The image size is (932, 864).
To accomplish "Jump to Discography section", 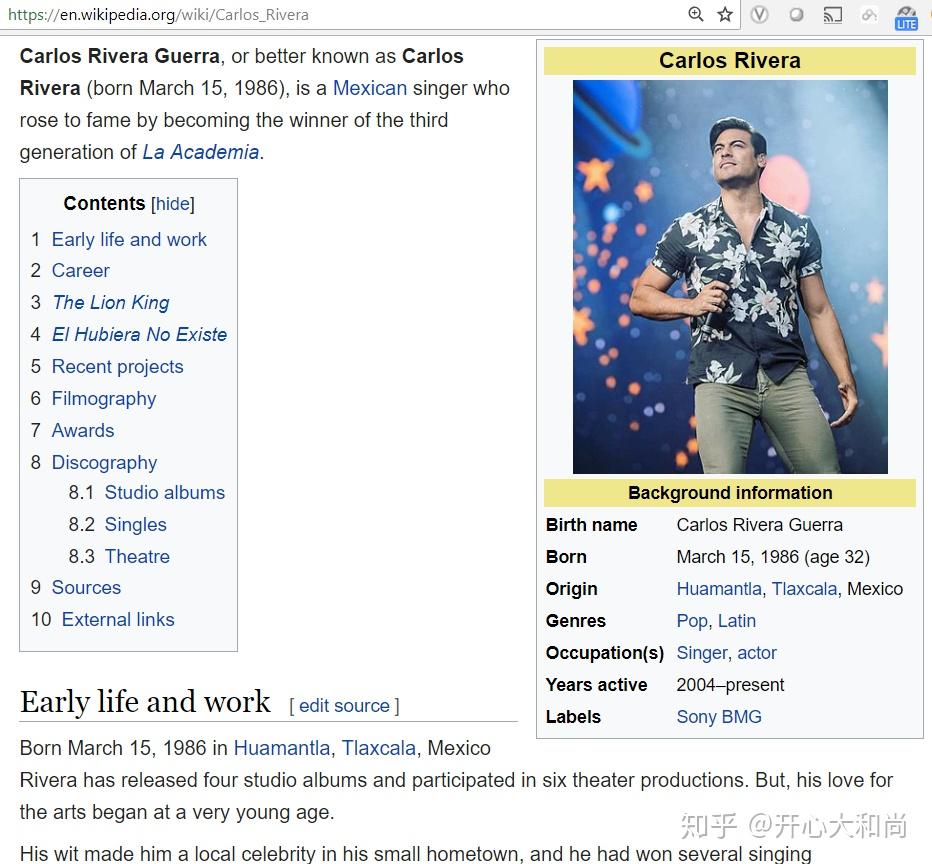I will click(x=105, y=462).
